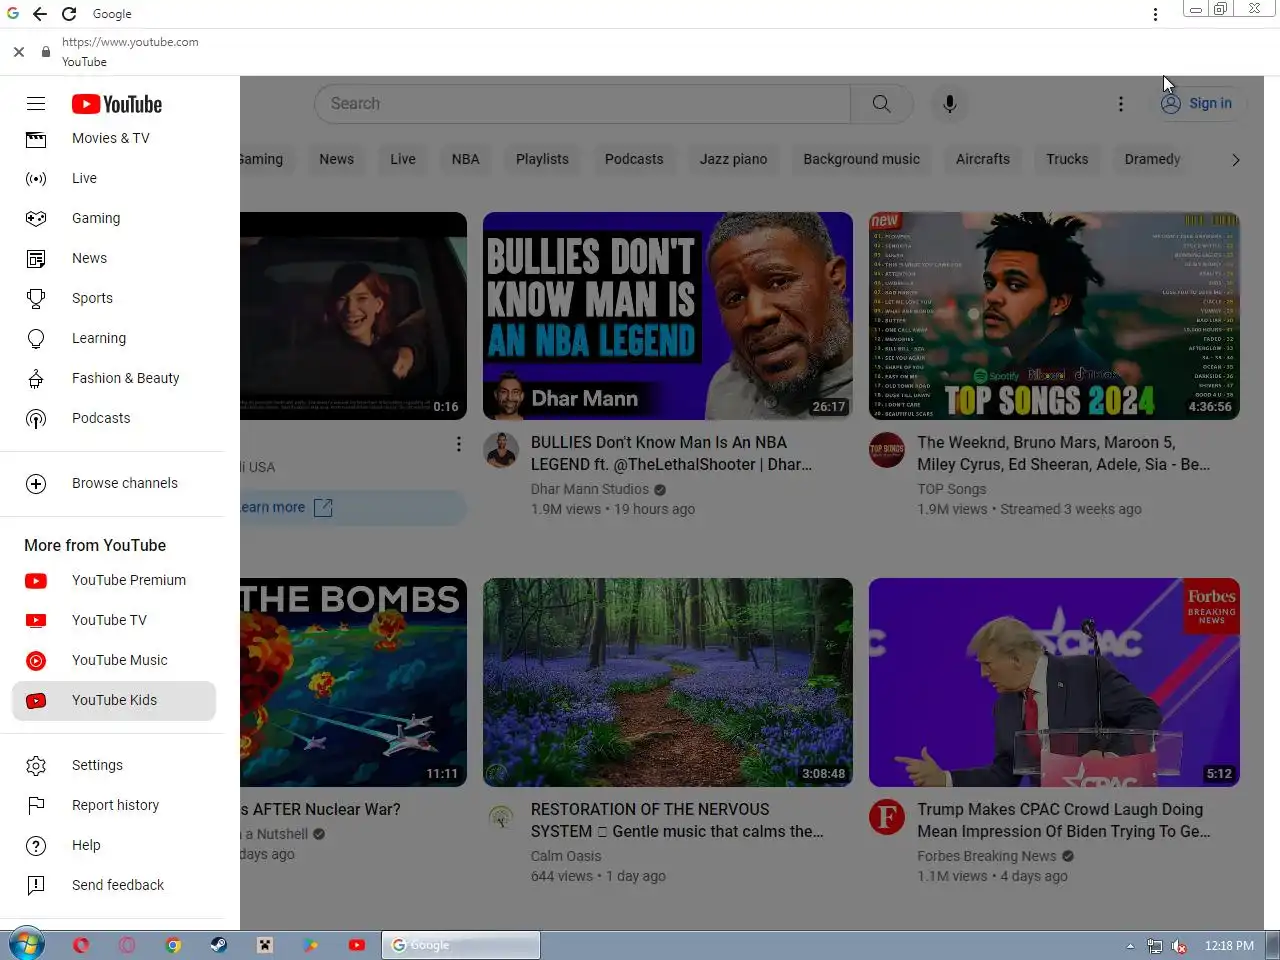Go back with the browser back arrow
Image resolution: width=1280 pixels, height=960 pixels.
pos(40,14)
